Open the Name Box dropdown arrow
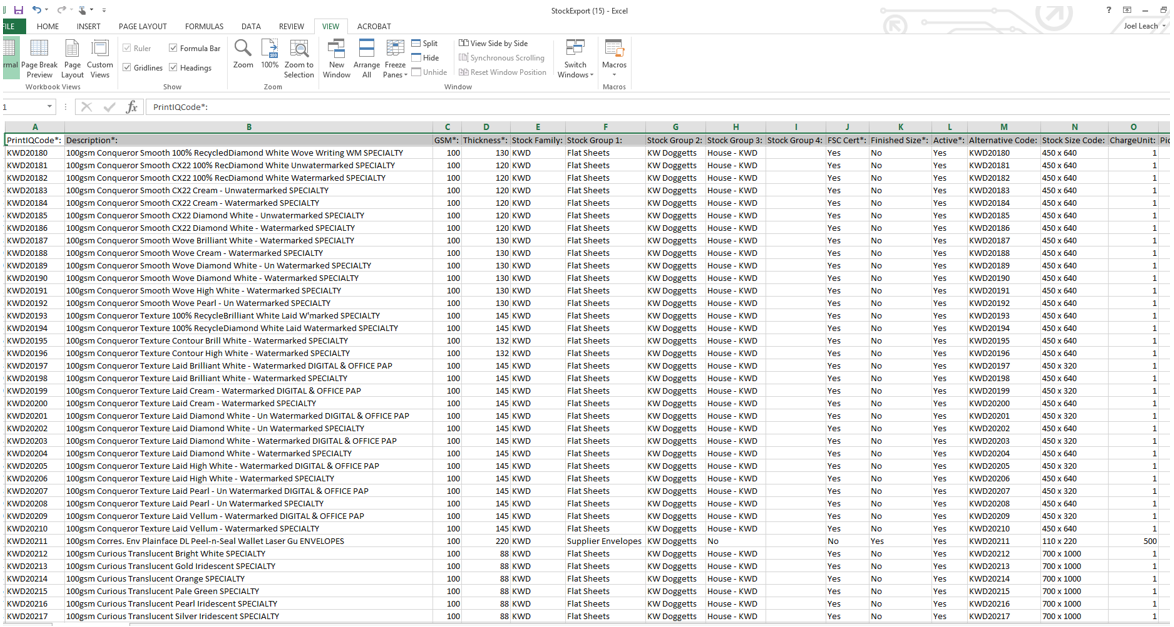This screenshot has height=627, width=1174. [x=49, y=106]
